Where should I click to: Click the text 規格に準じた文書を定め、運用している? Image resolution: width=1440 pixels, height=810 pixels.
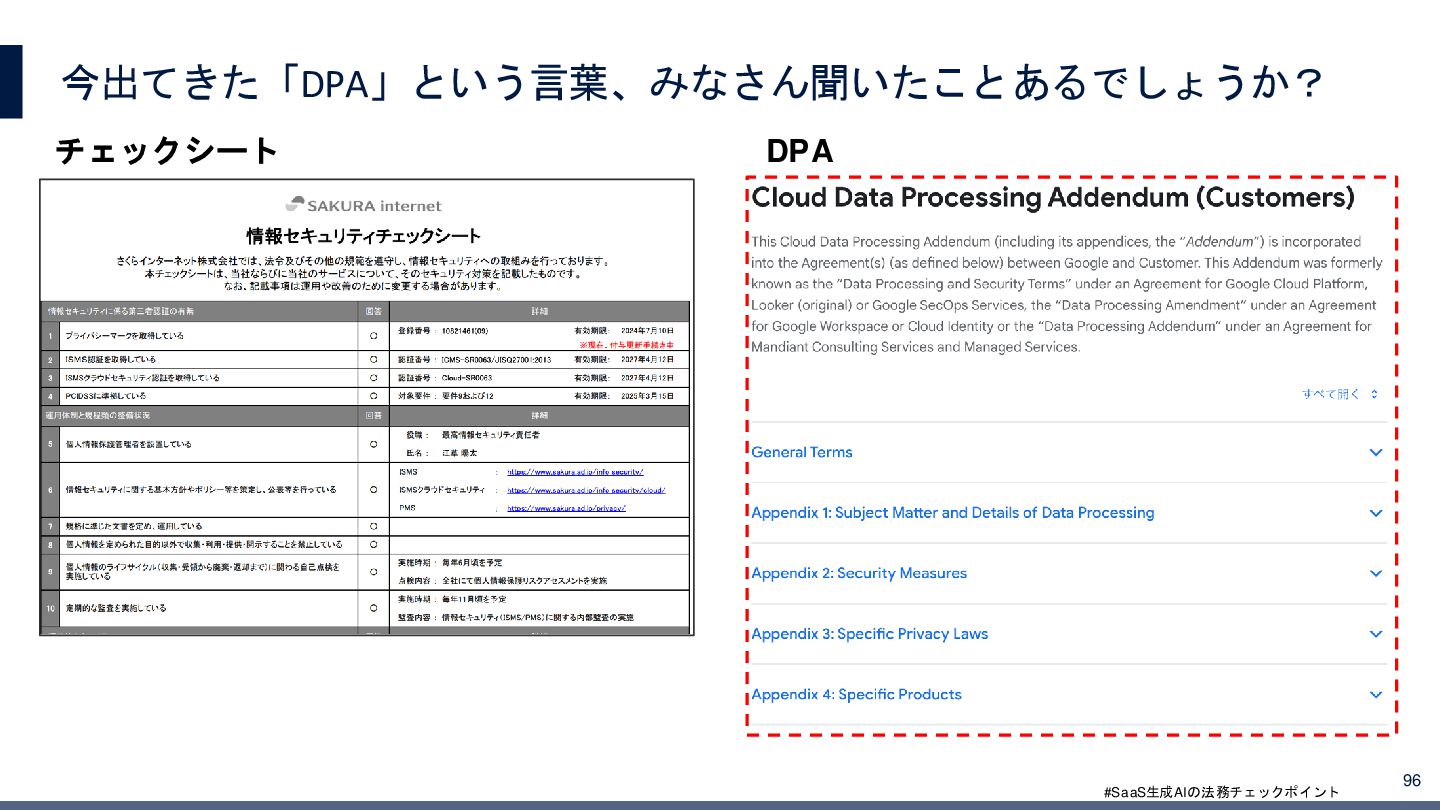134,526
